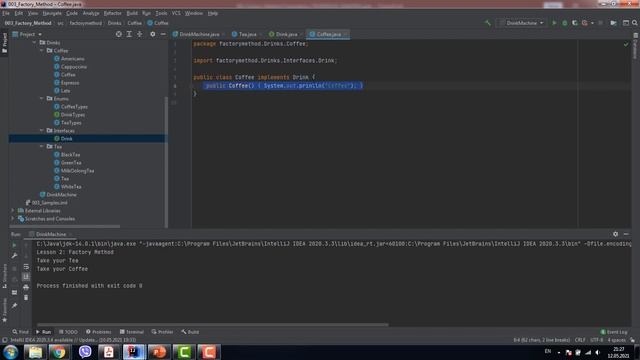Viewport: 640px width, 360px height.
Task: Clear all Run console output
Action: (x=26, y=298)
